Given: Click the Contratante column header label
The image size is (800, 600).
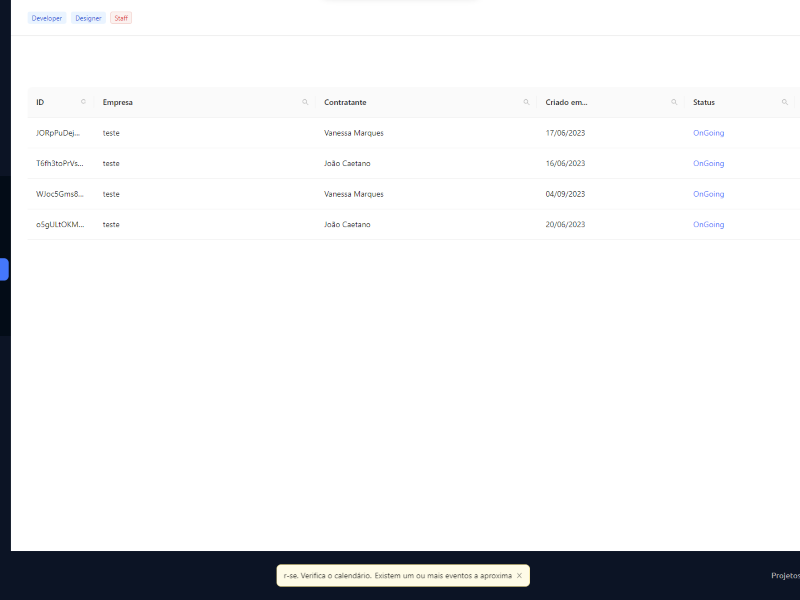Looking at the screenshot, I should pos(345,103).
